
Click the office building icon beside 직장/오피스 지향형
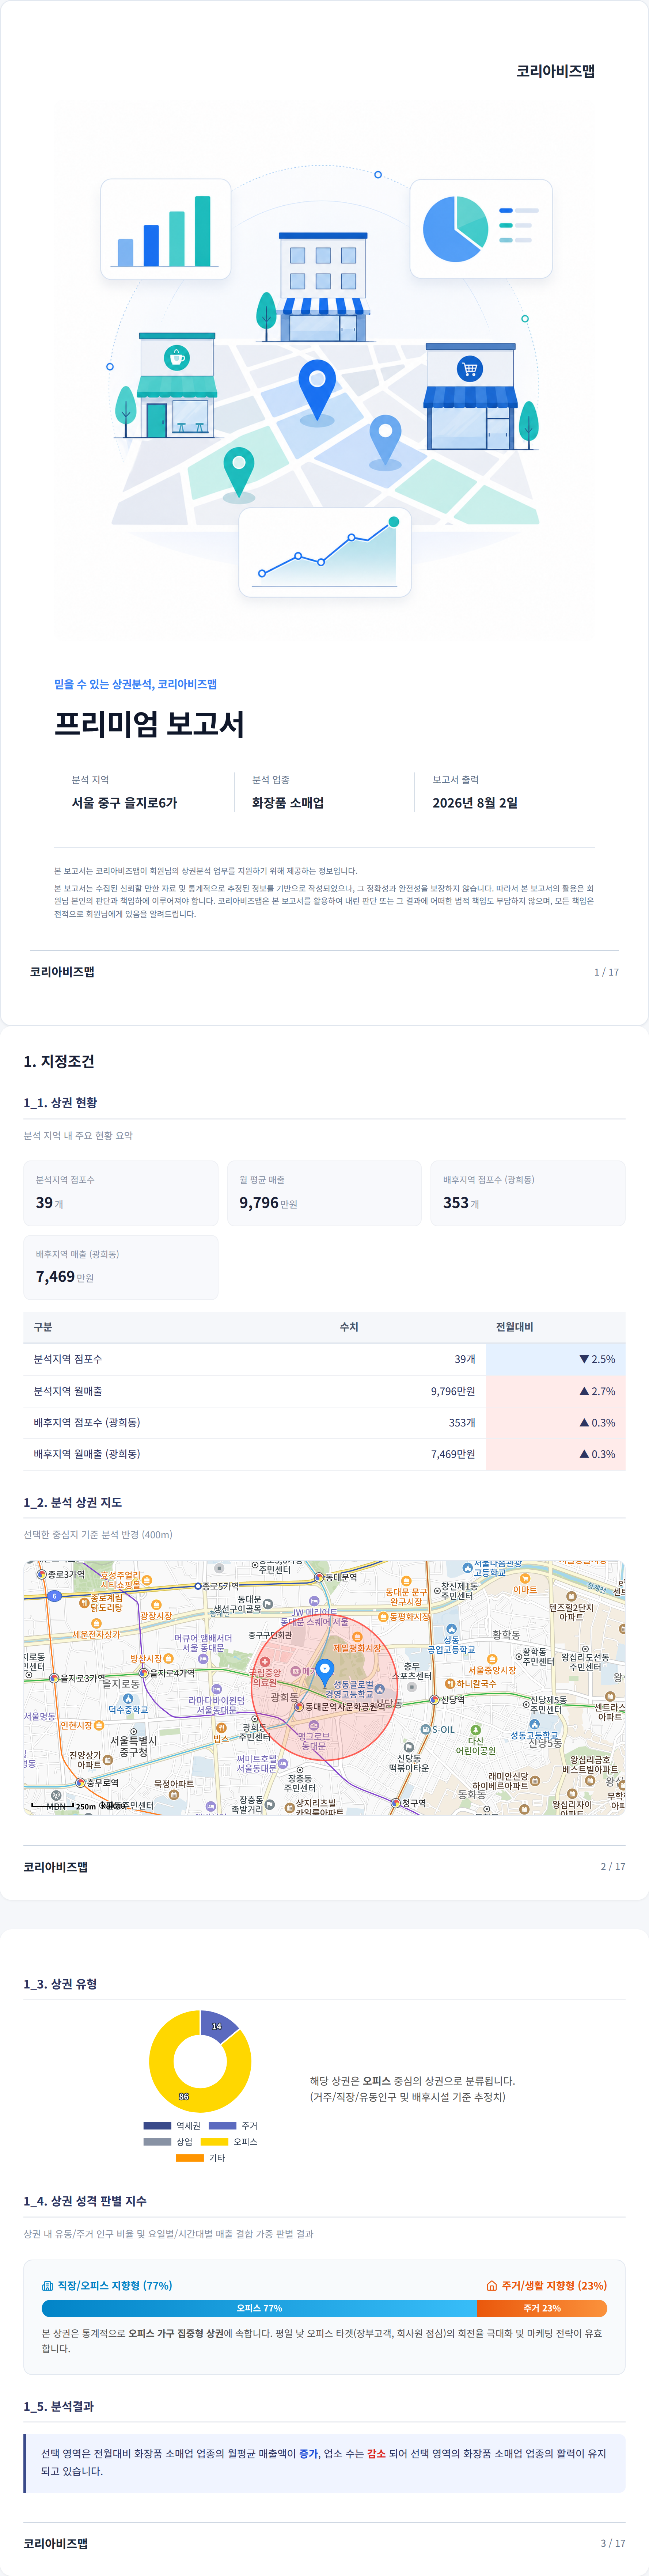tap(47, 2285)
